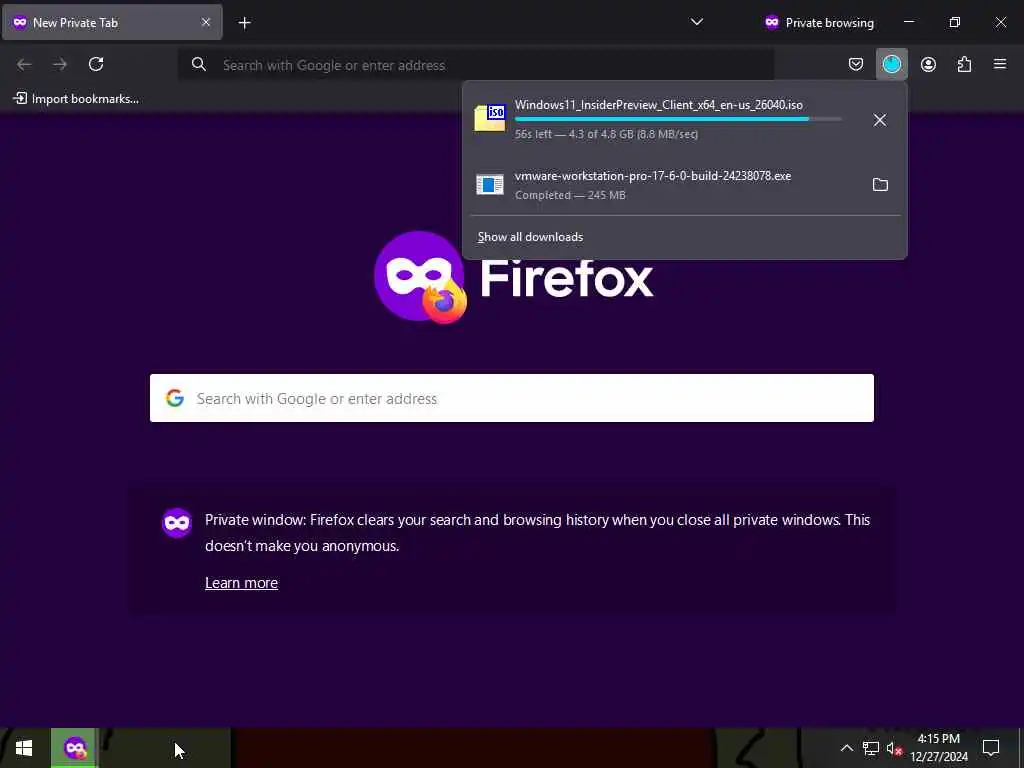Screen dimensions: 1024x768
Task: Click the Windows11_InsiderPreview ISO file name
Action: point(658,104)
